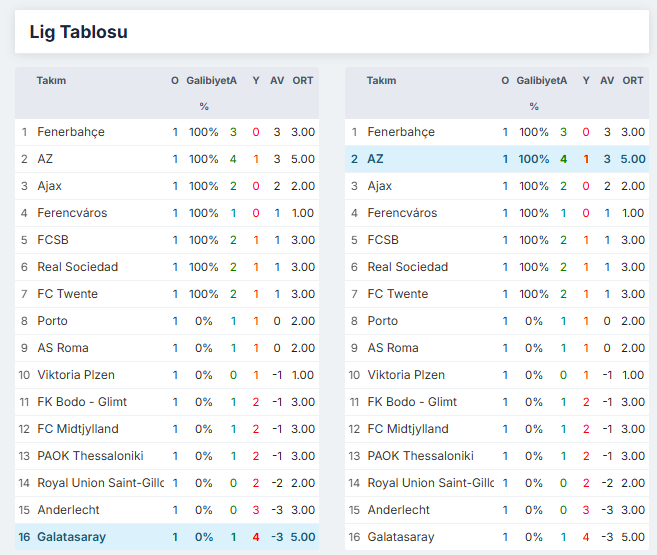Select FC Midtjylland in right table
Screen dimensions: 657x555
pos(408,429)
